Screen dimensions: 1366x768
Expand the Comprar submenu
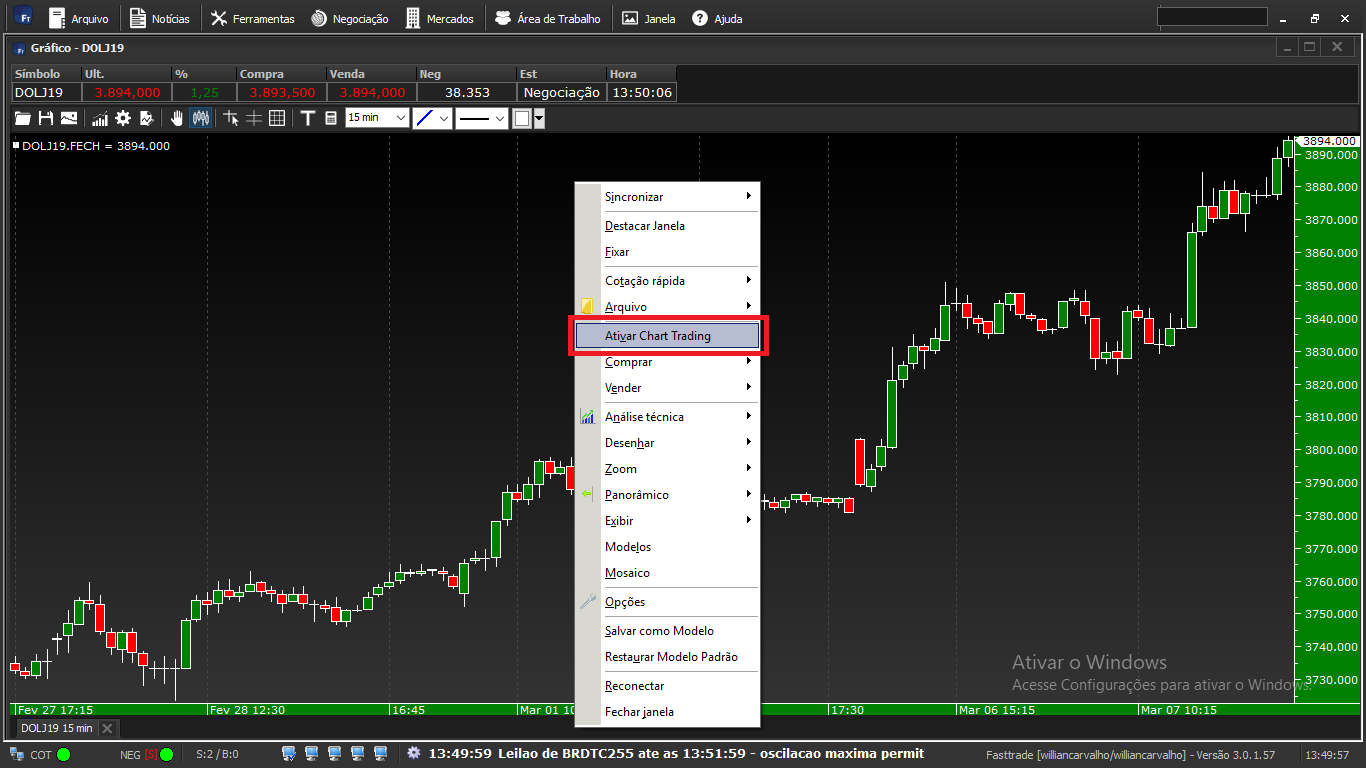(667, 362)
